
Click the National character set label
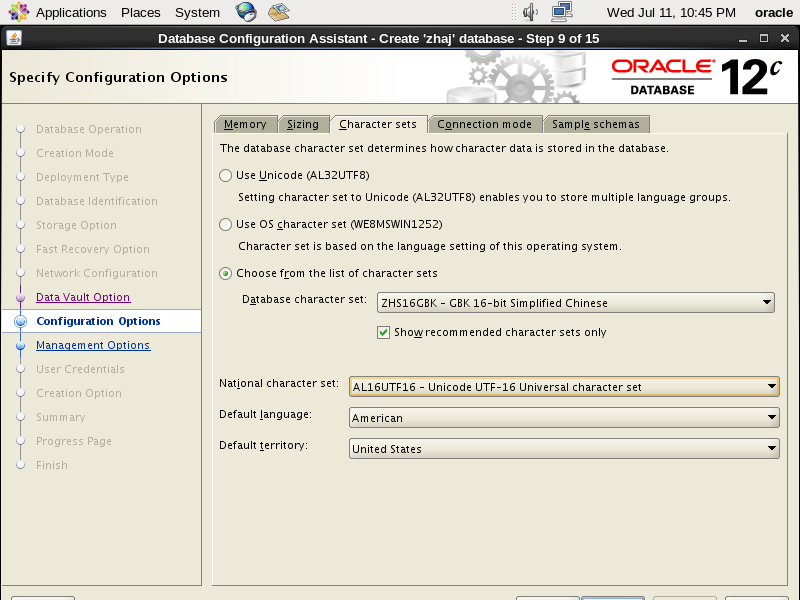point(279,383)
